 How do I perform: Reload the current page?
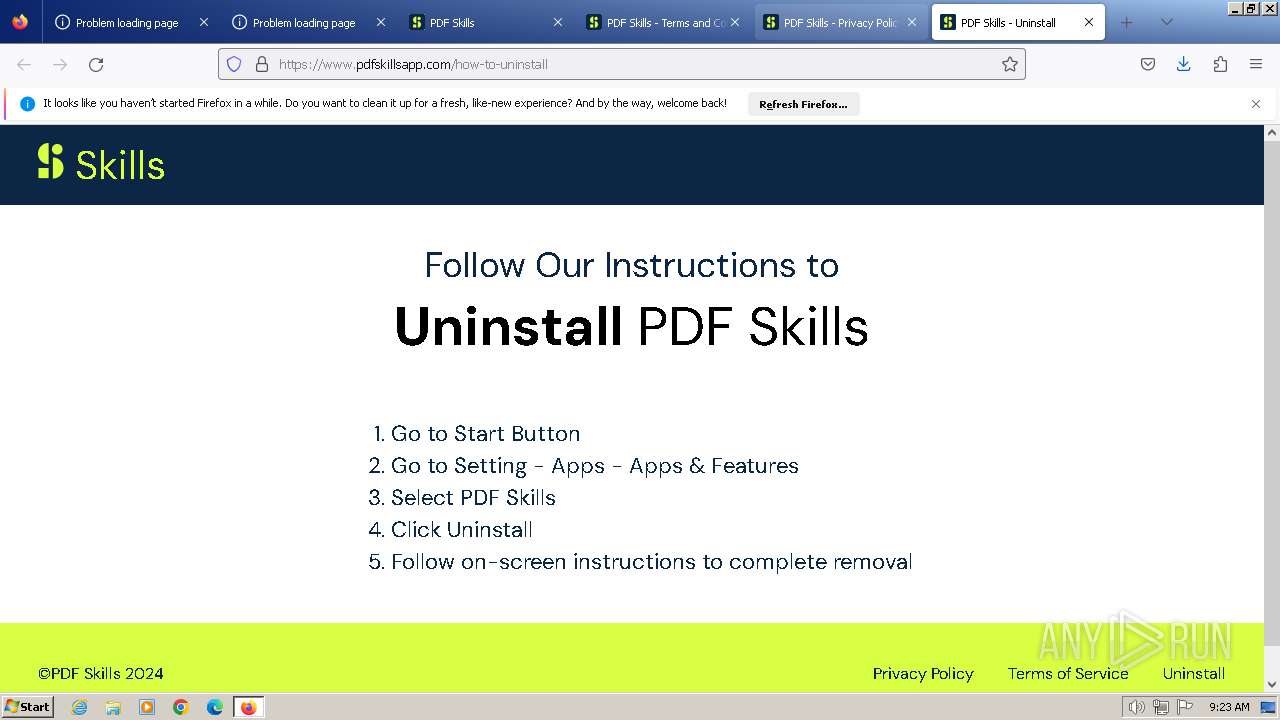tap(96, 64)
